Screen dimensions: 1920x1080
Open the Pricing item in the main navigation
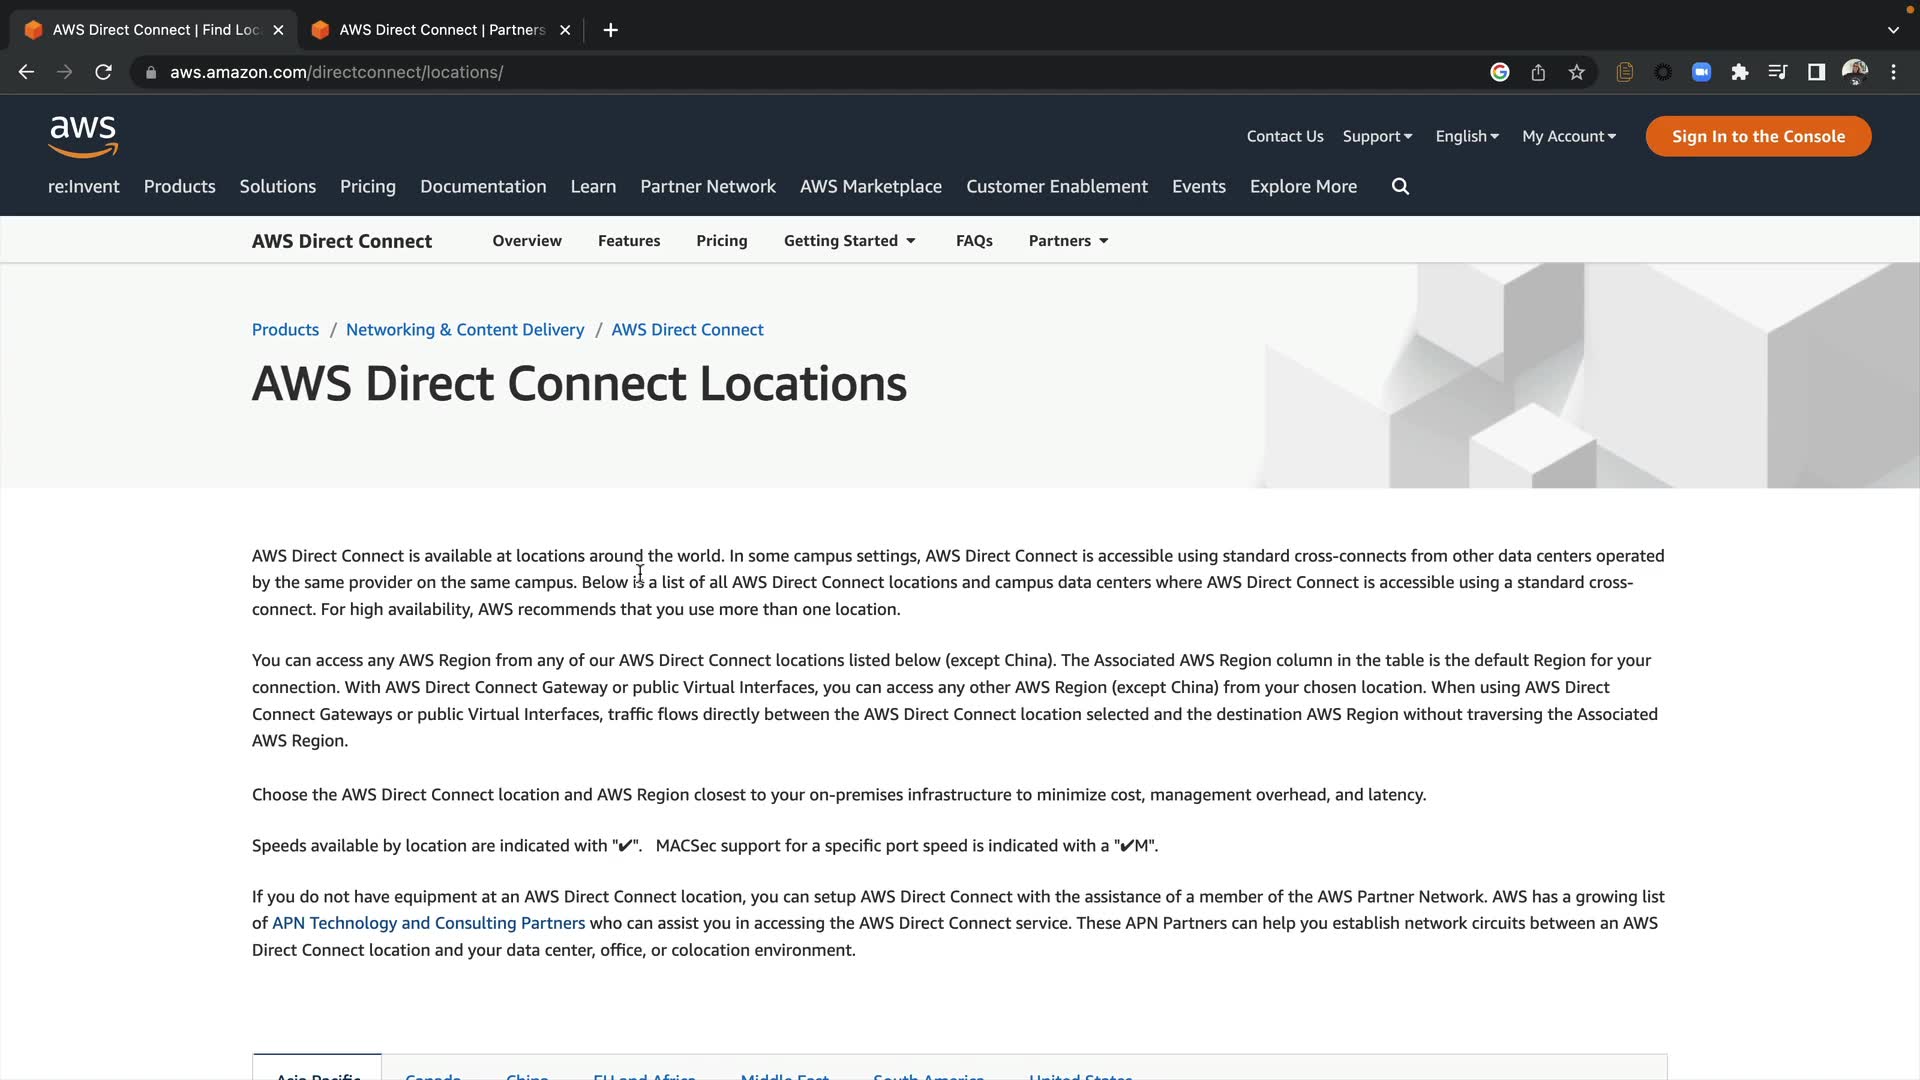(x=367, y=187)
